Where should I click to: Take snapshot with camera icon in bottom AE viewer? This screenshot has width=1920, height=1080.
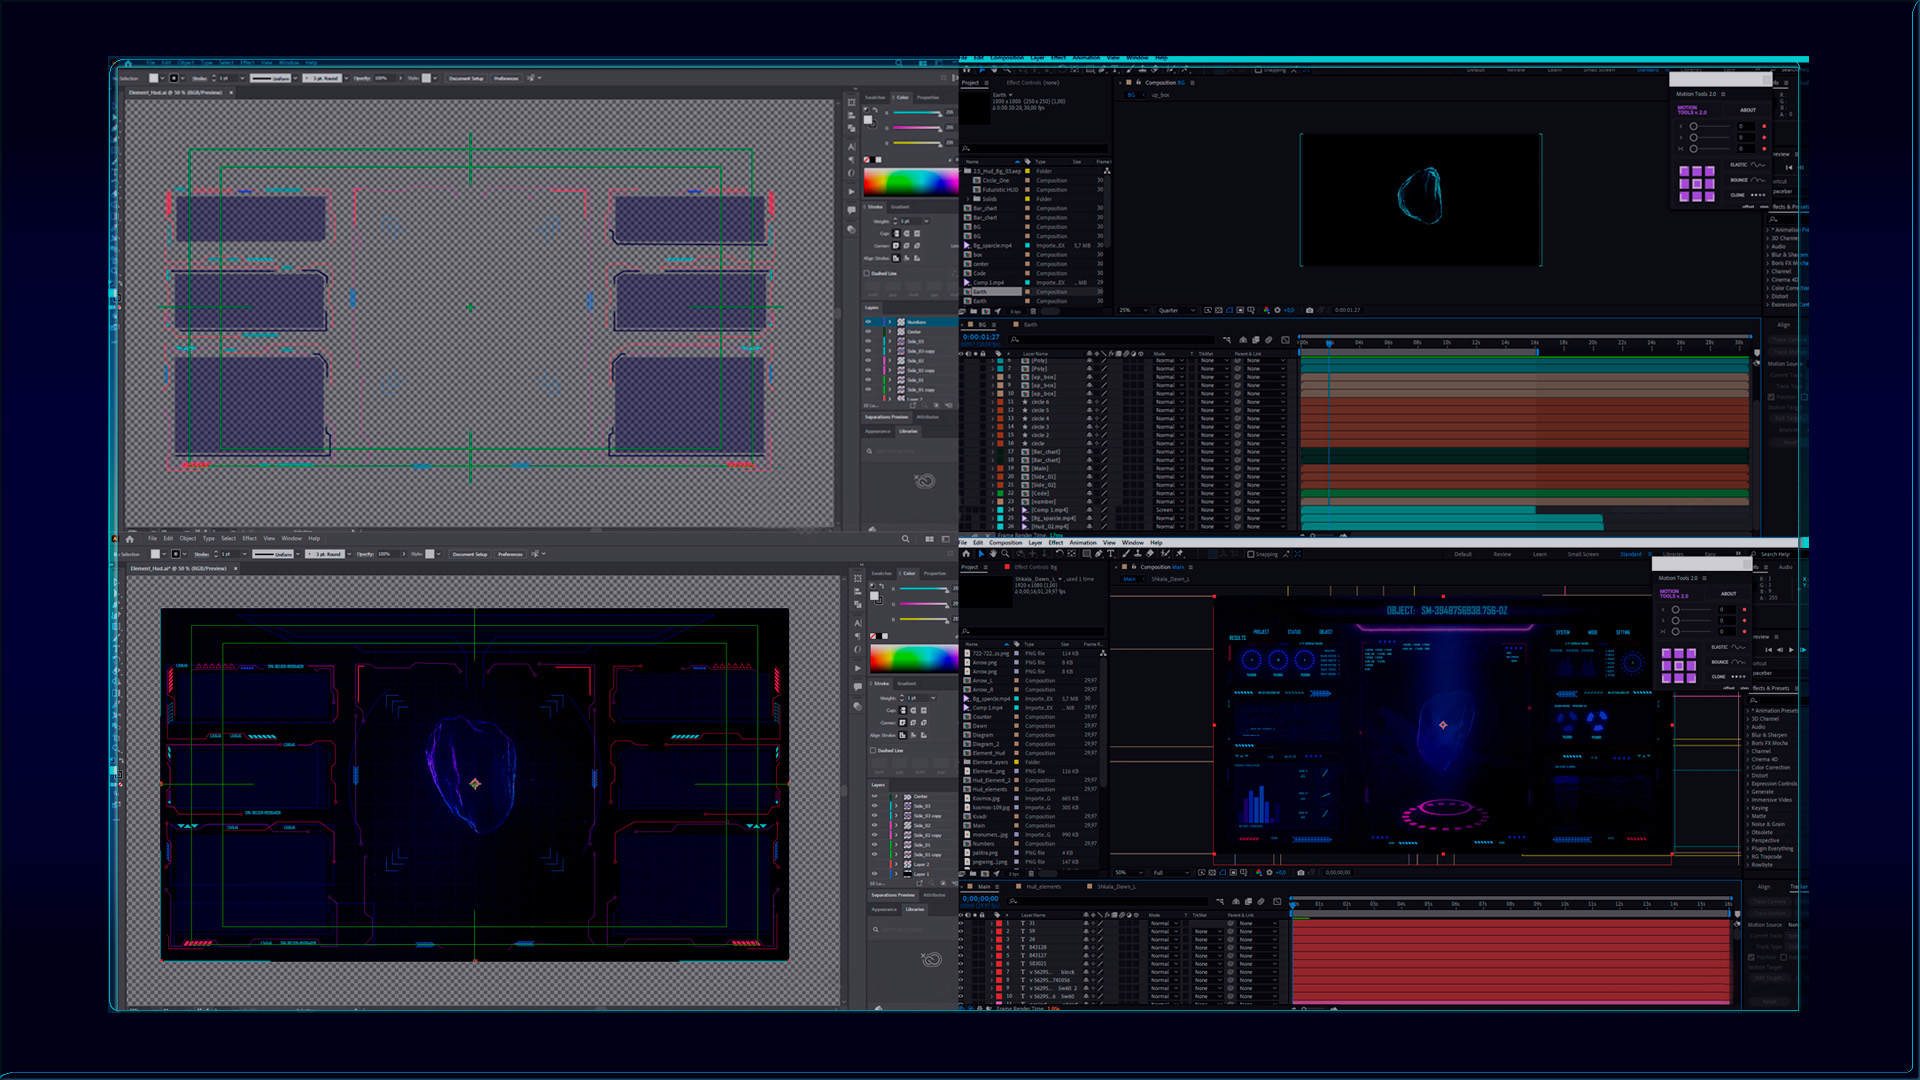(1300, 872)
